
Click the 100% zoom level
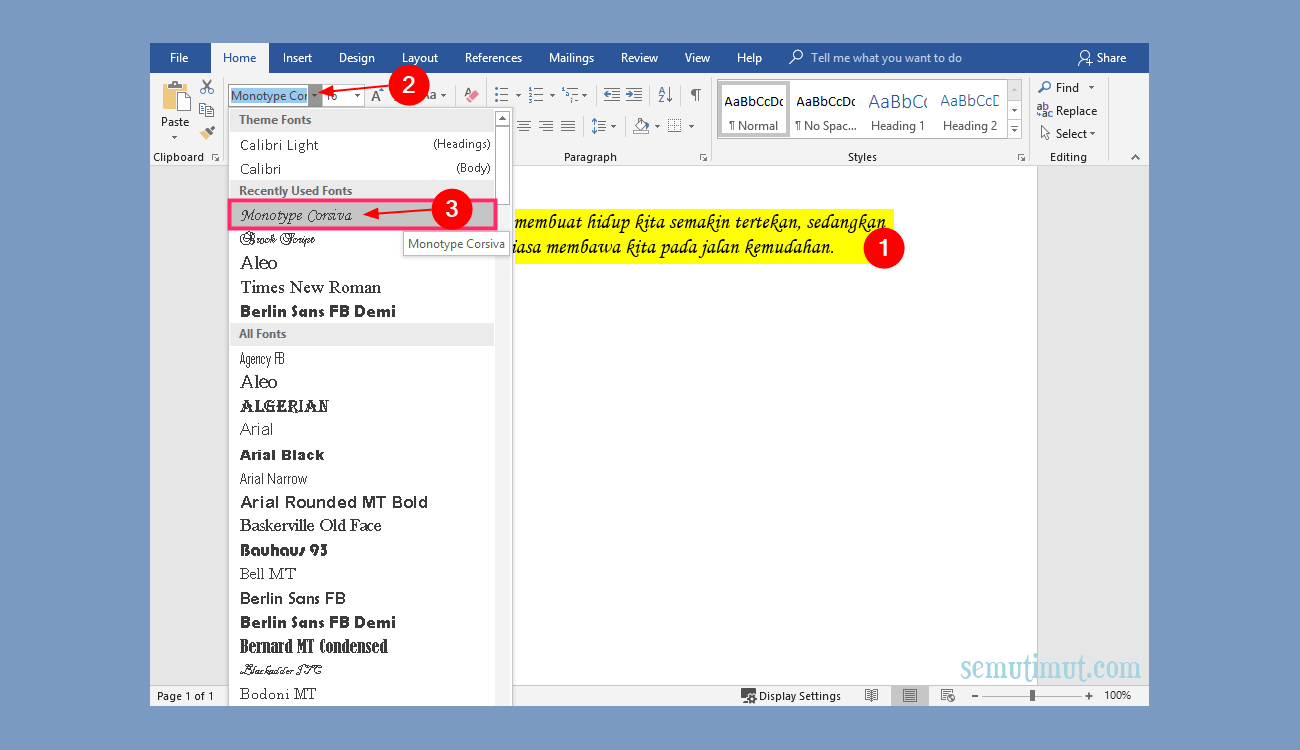[x=1118, y=696]
